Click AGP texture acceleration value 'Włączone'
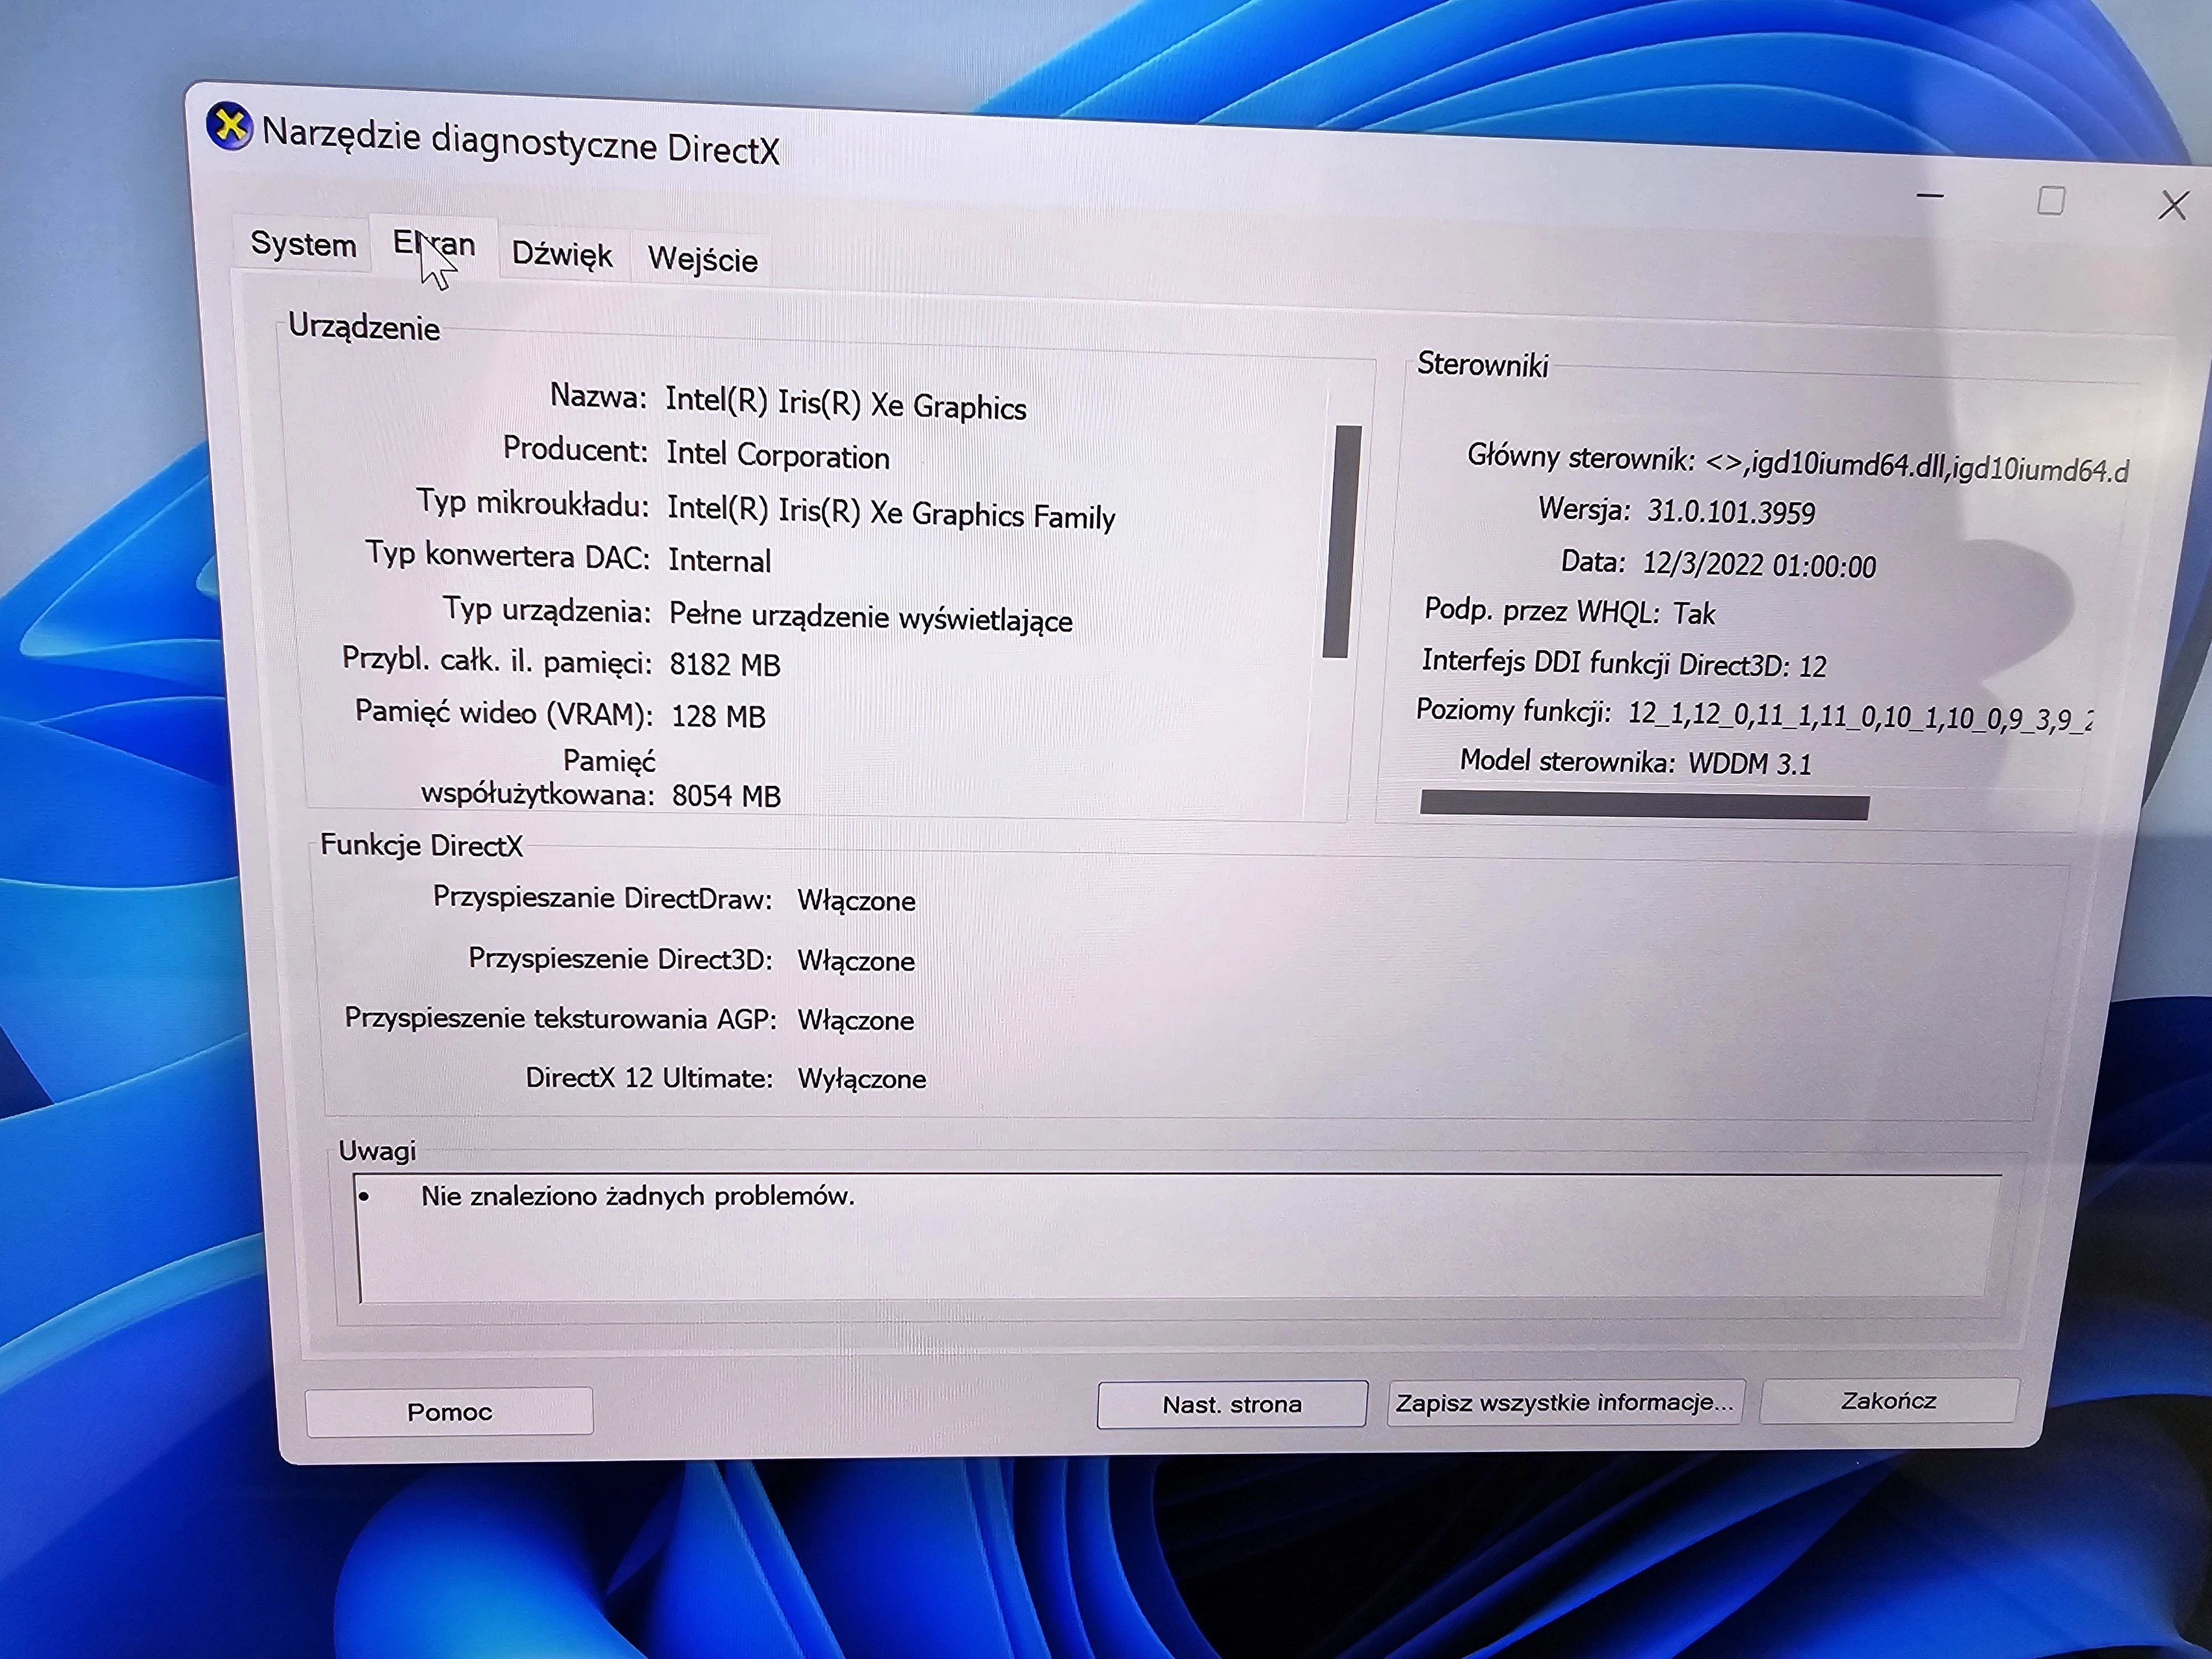The width and height of the screenshot is (2212, 1659). coord(856,1020)
